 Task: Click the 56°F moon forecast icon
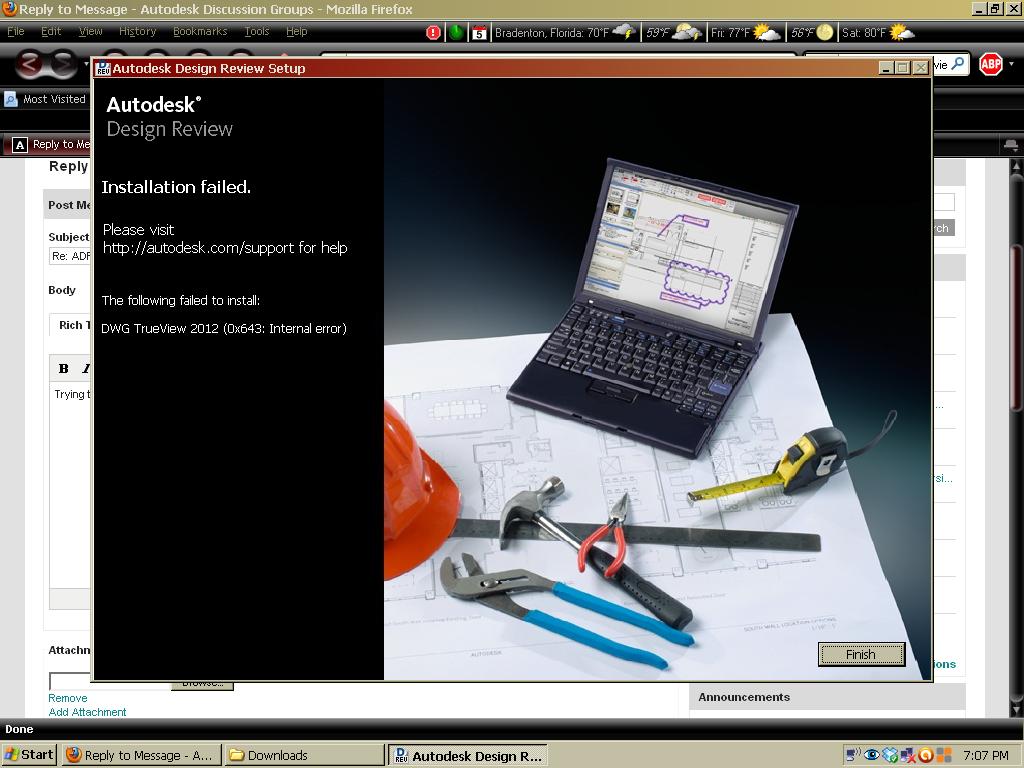[x=825, y=31]
